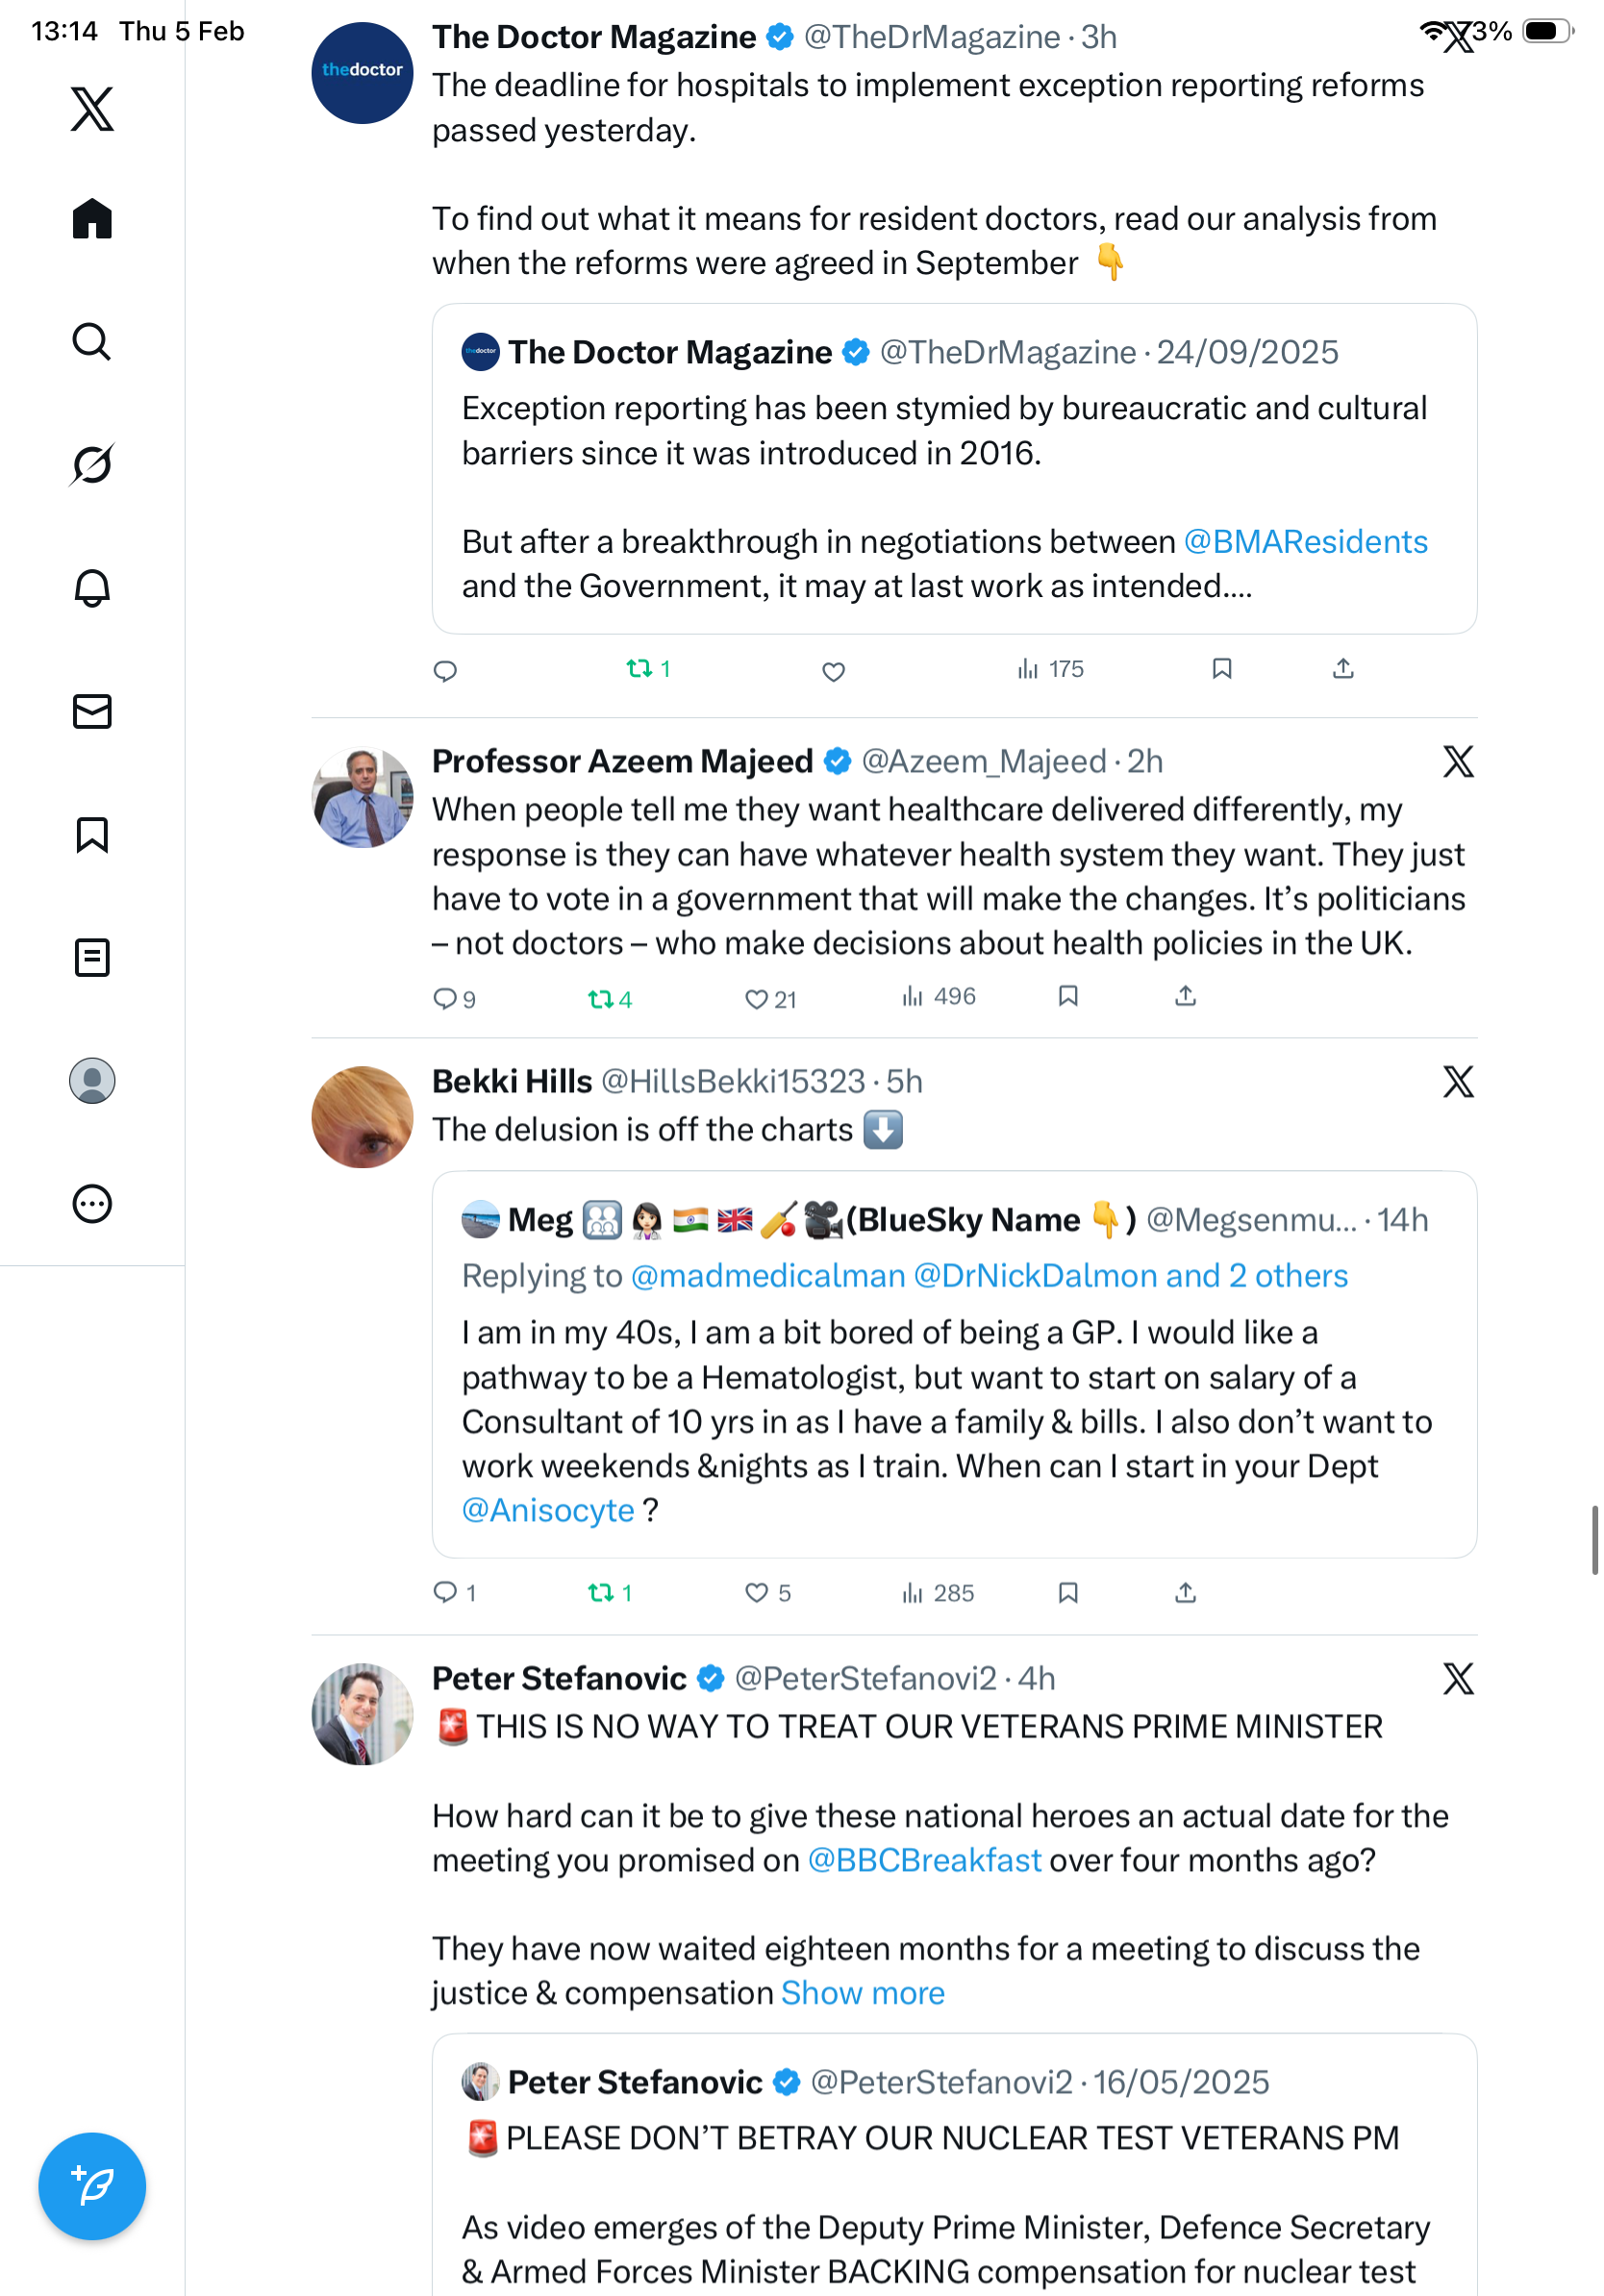Open Grok options on Bekki Hills' post
The width and height of the screenshot is (1604, 2296).
coord(1458,1082)
